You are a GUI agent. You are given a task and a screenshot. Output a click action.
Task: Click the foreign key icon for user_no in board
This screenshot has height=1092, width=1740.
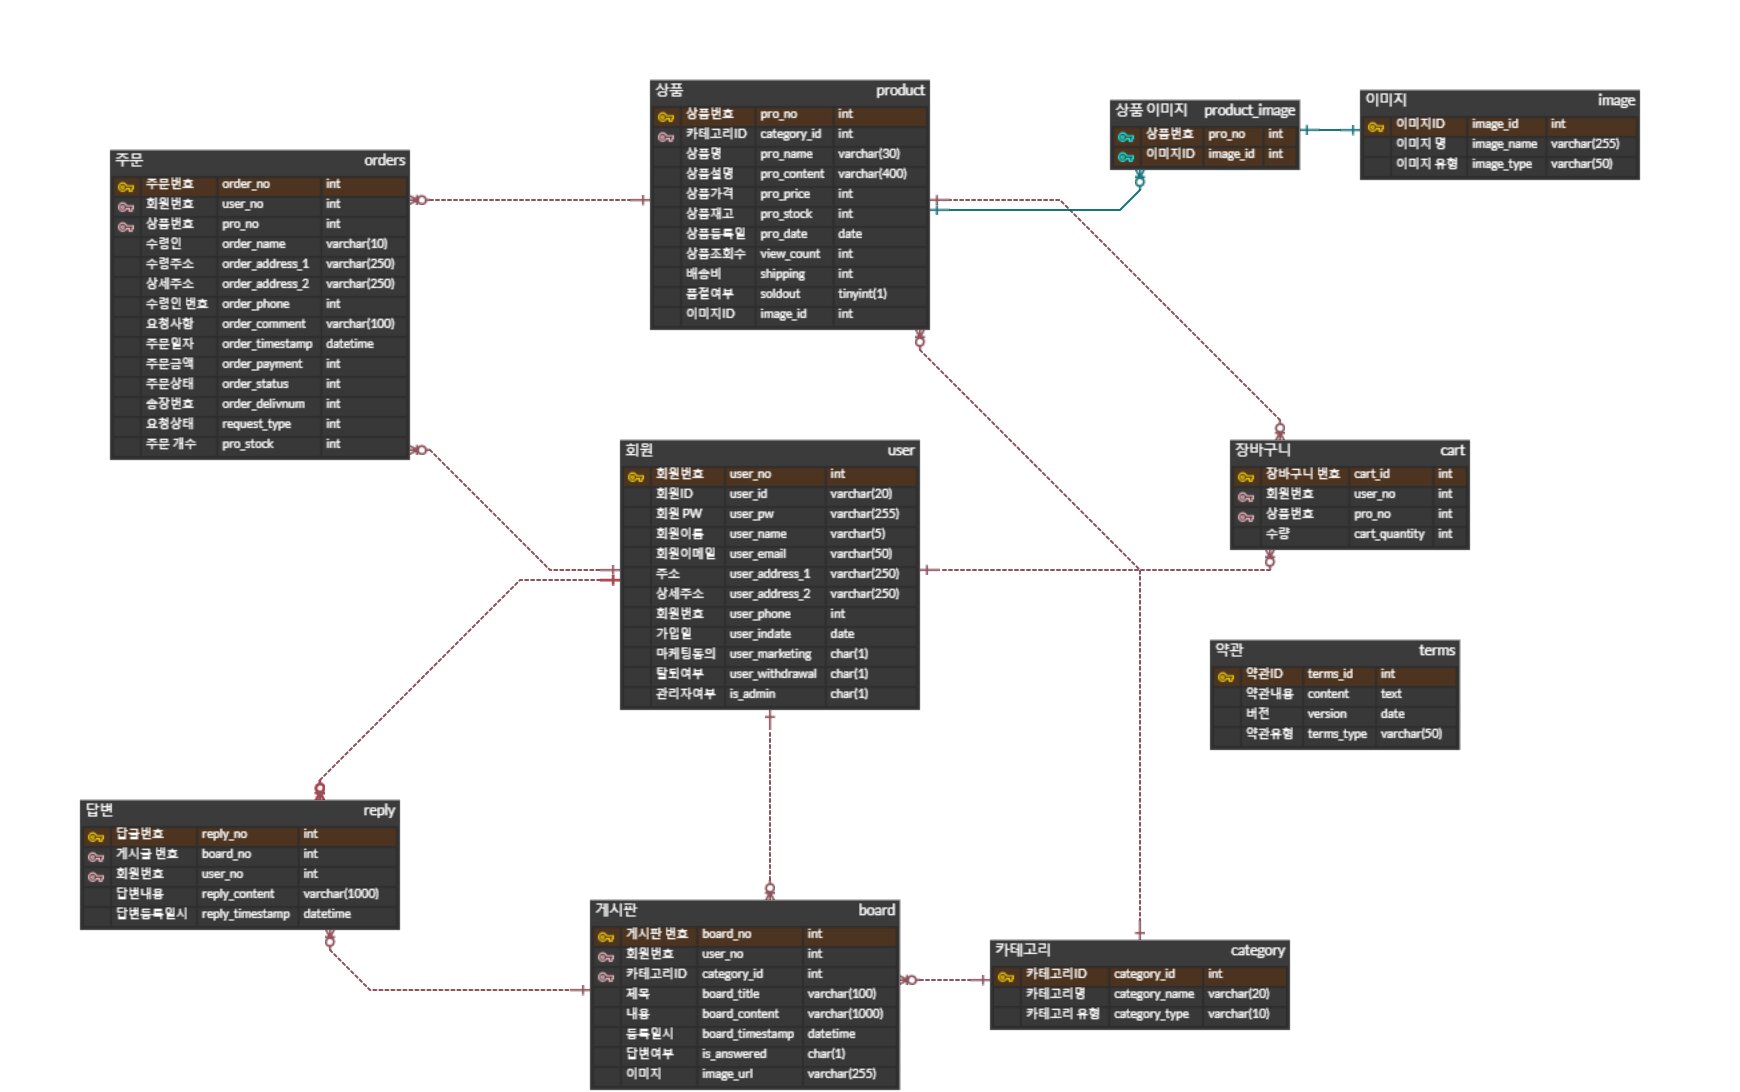[606, 956]
